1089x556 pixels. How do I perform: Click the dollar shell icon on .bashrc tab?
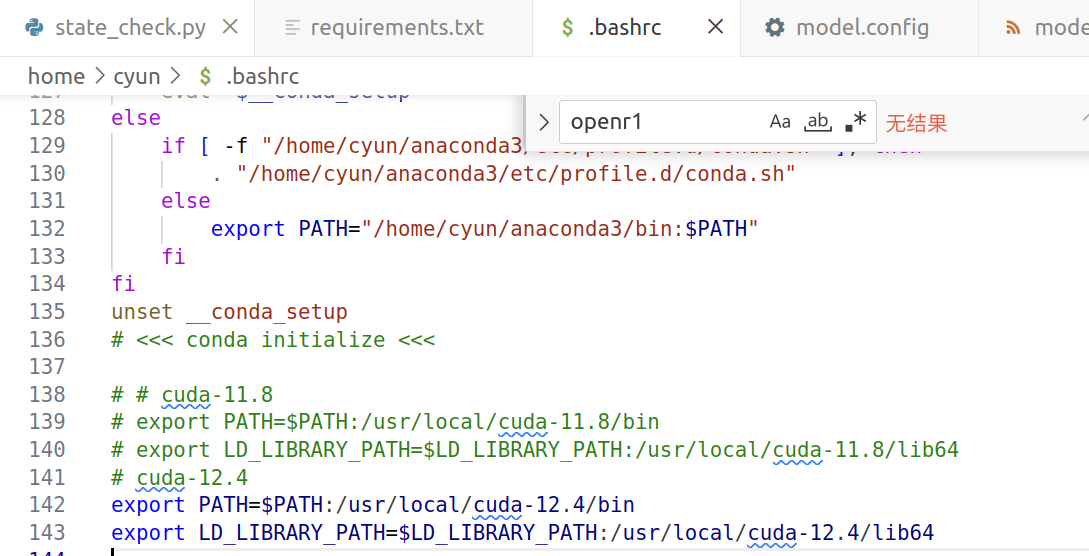pyautogui.click(x=568, y=28)
